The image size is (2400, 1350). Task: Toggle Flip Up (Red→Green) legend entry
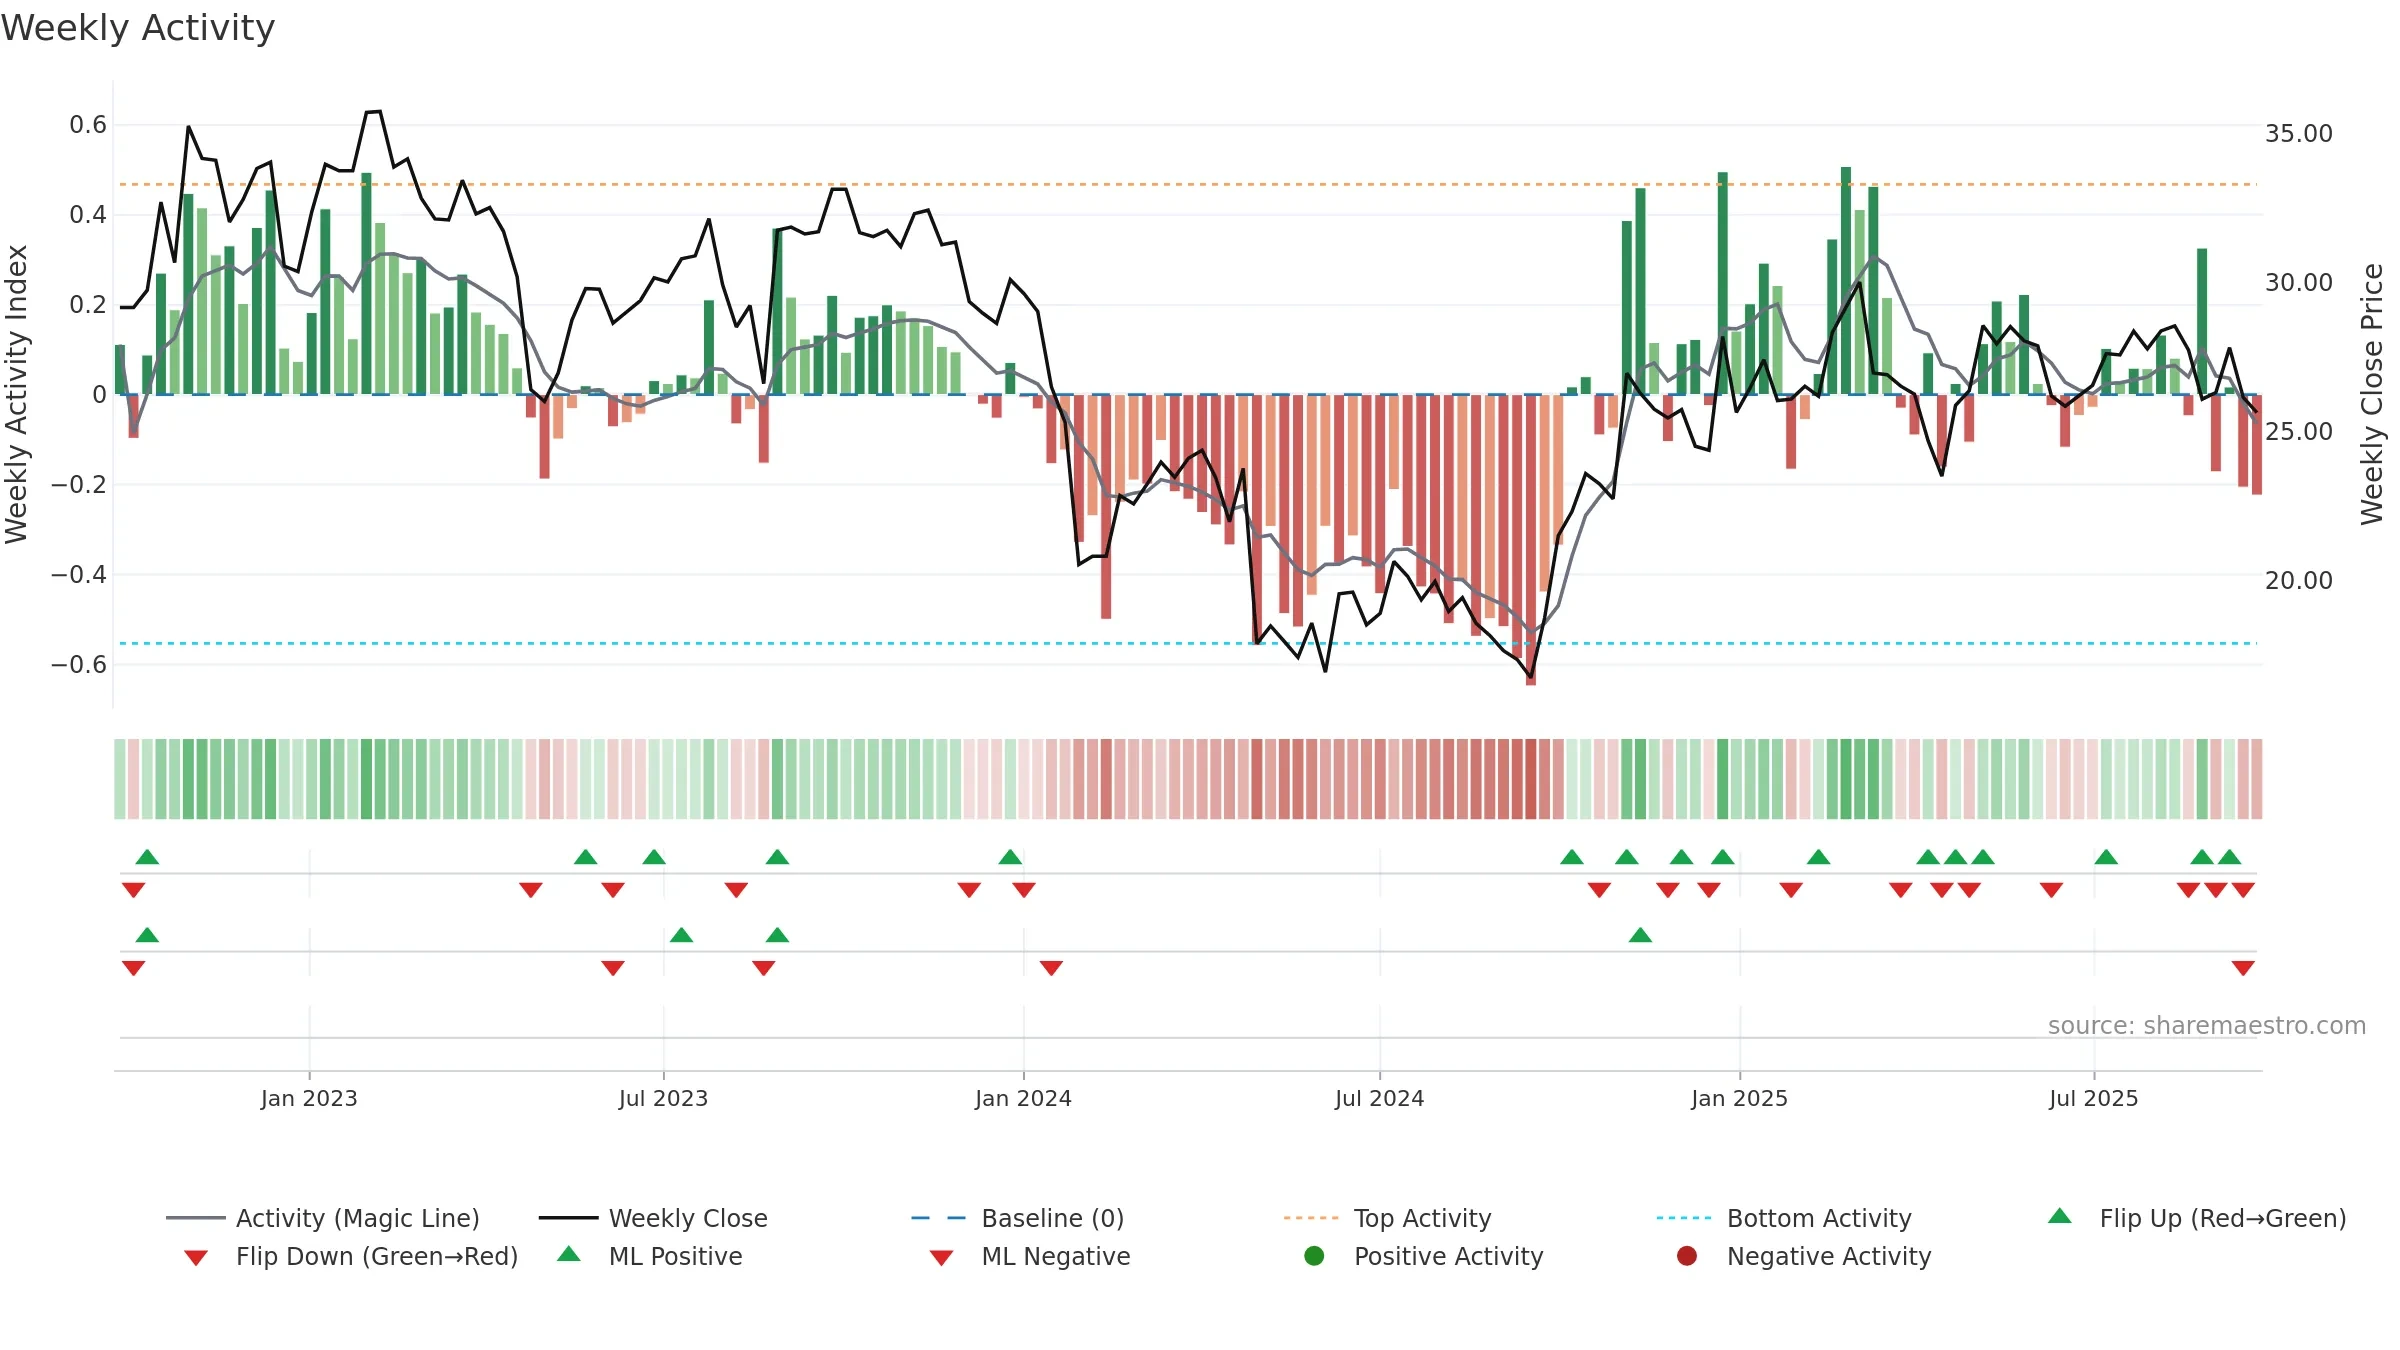2197,1218
